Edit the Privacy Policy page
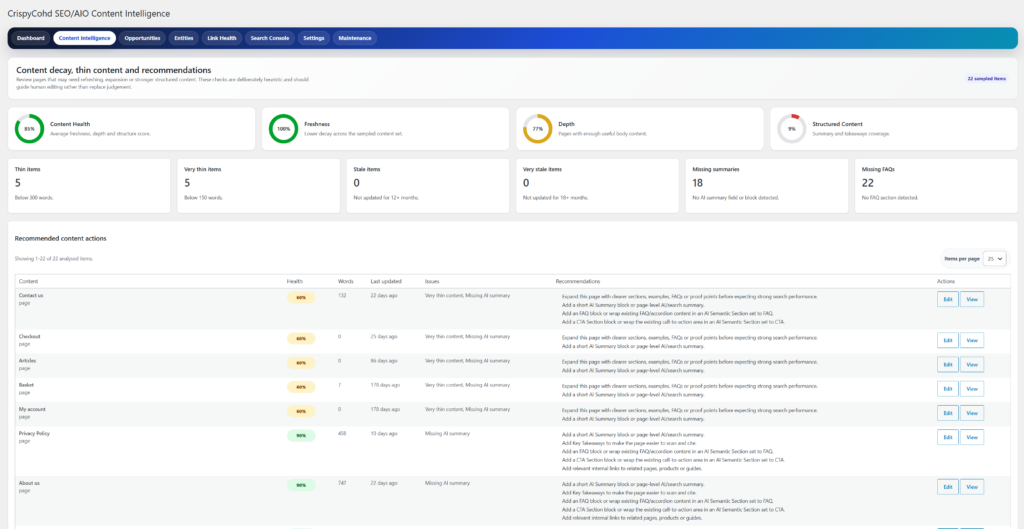 [948, 437]
